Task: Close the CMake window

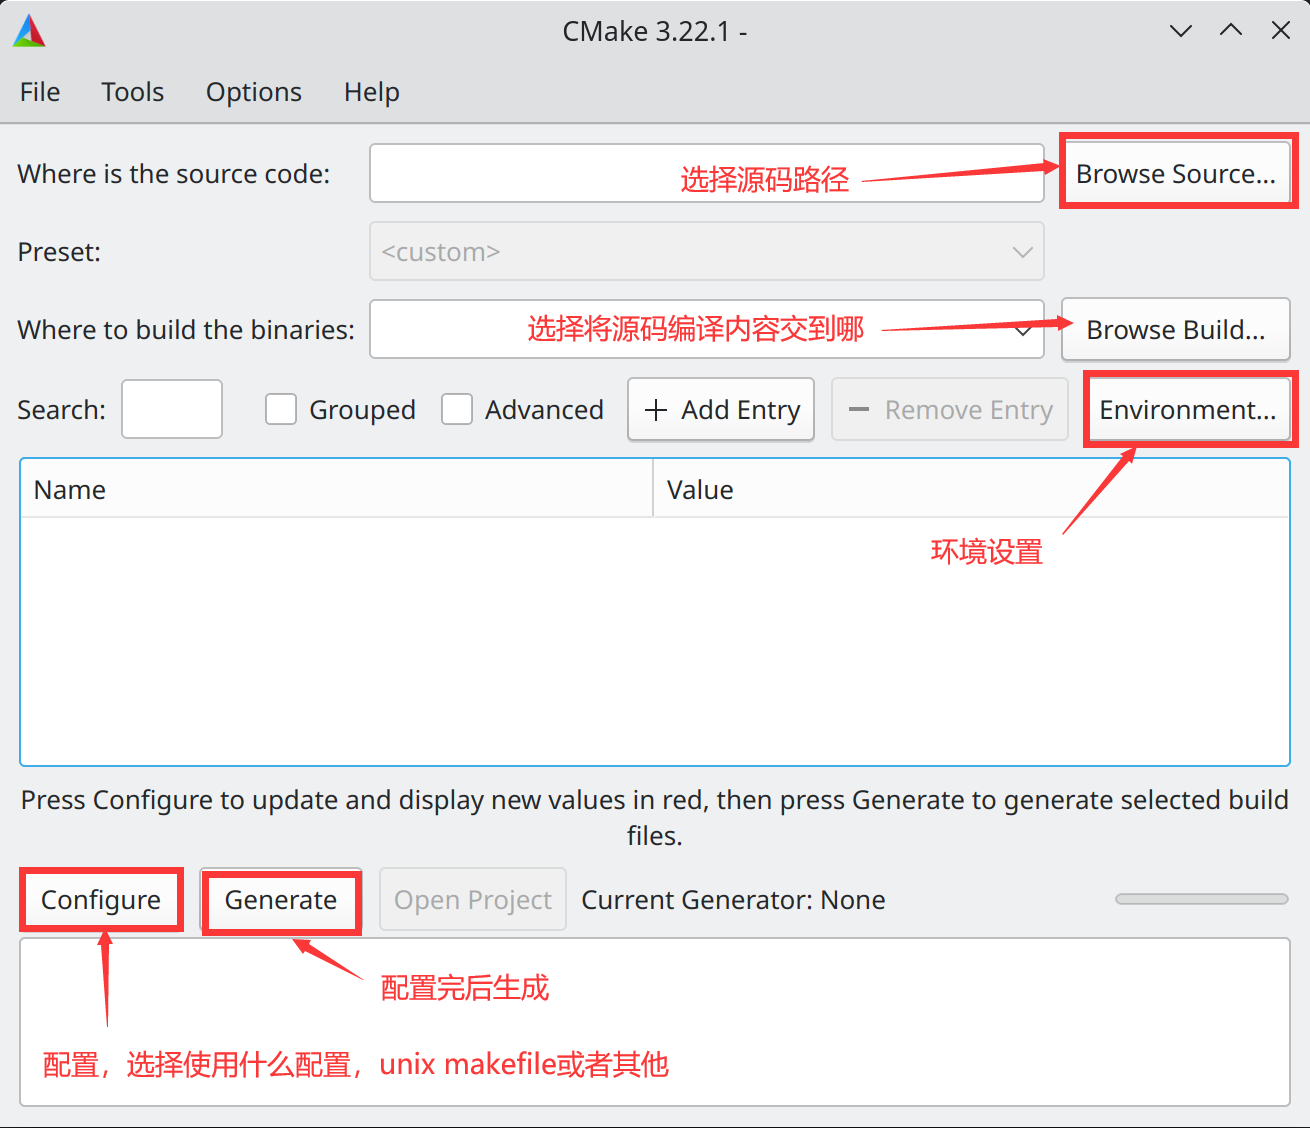Action: tap(1281, 30)
